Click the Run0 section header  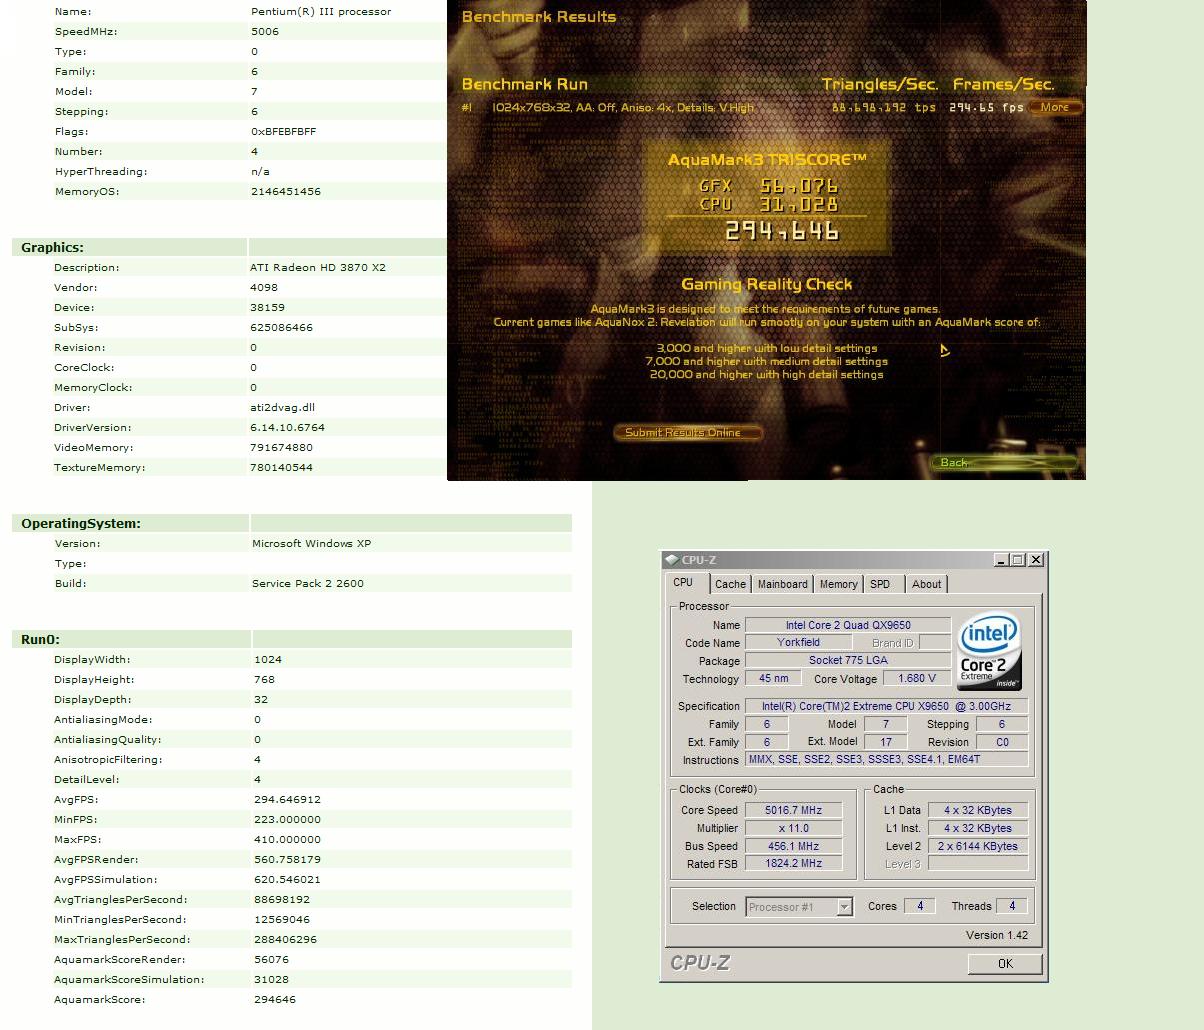coord(41,639)
